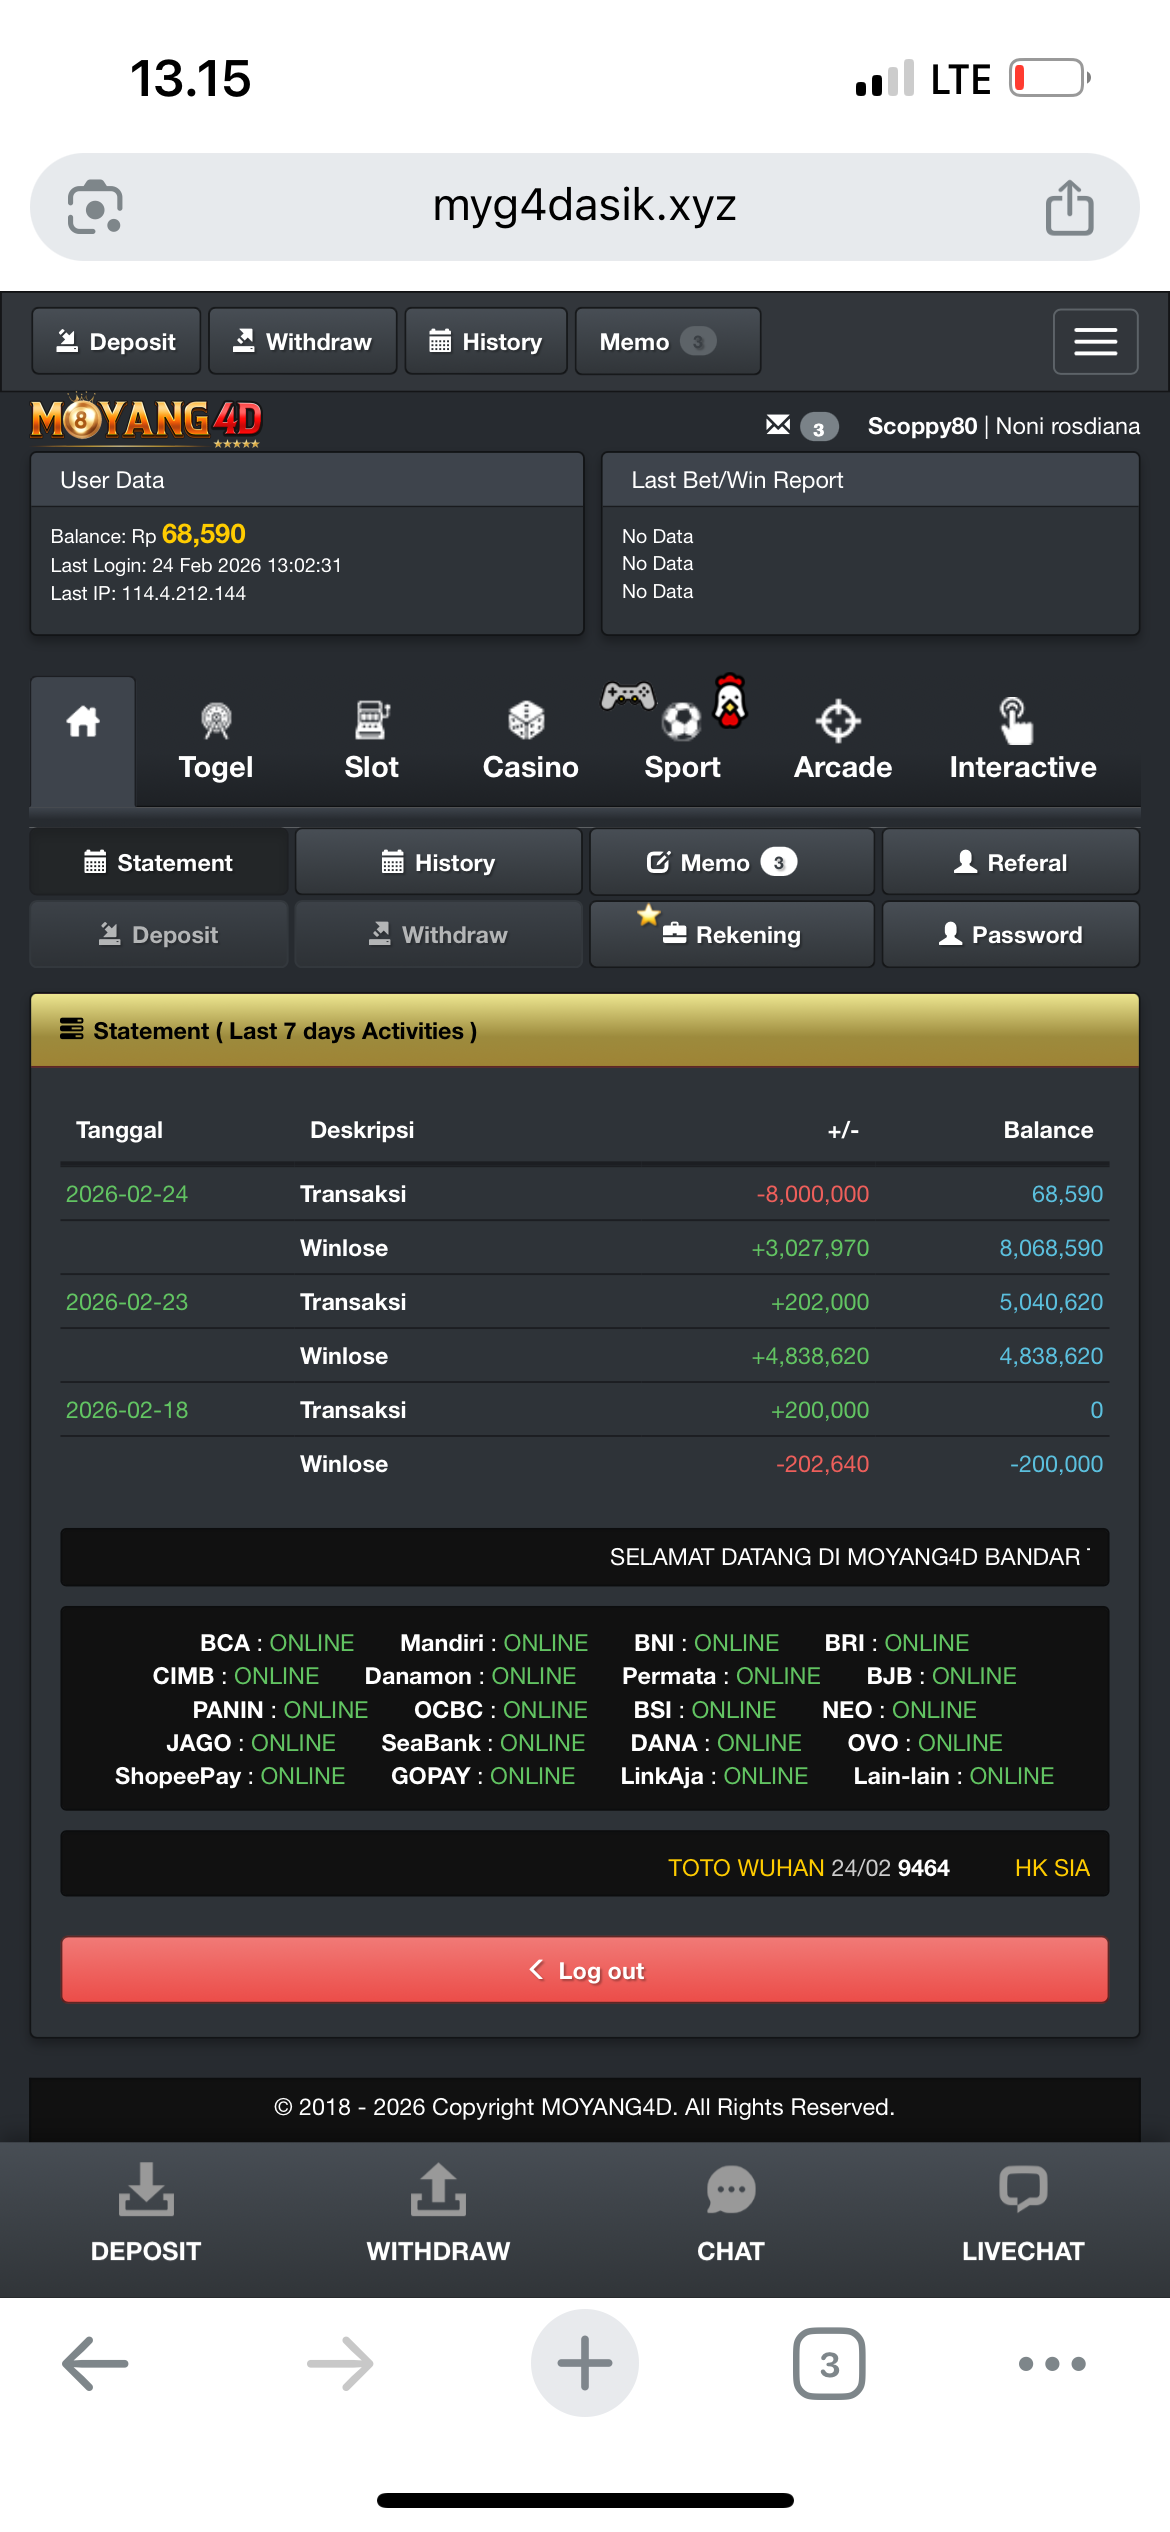Screen dimensions: 1170x2532
Task: Click the +4,838,620 winlose amount
Action: pyautogui.click(x=810, y=1356)
